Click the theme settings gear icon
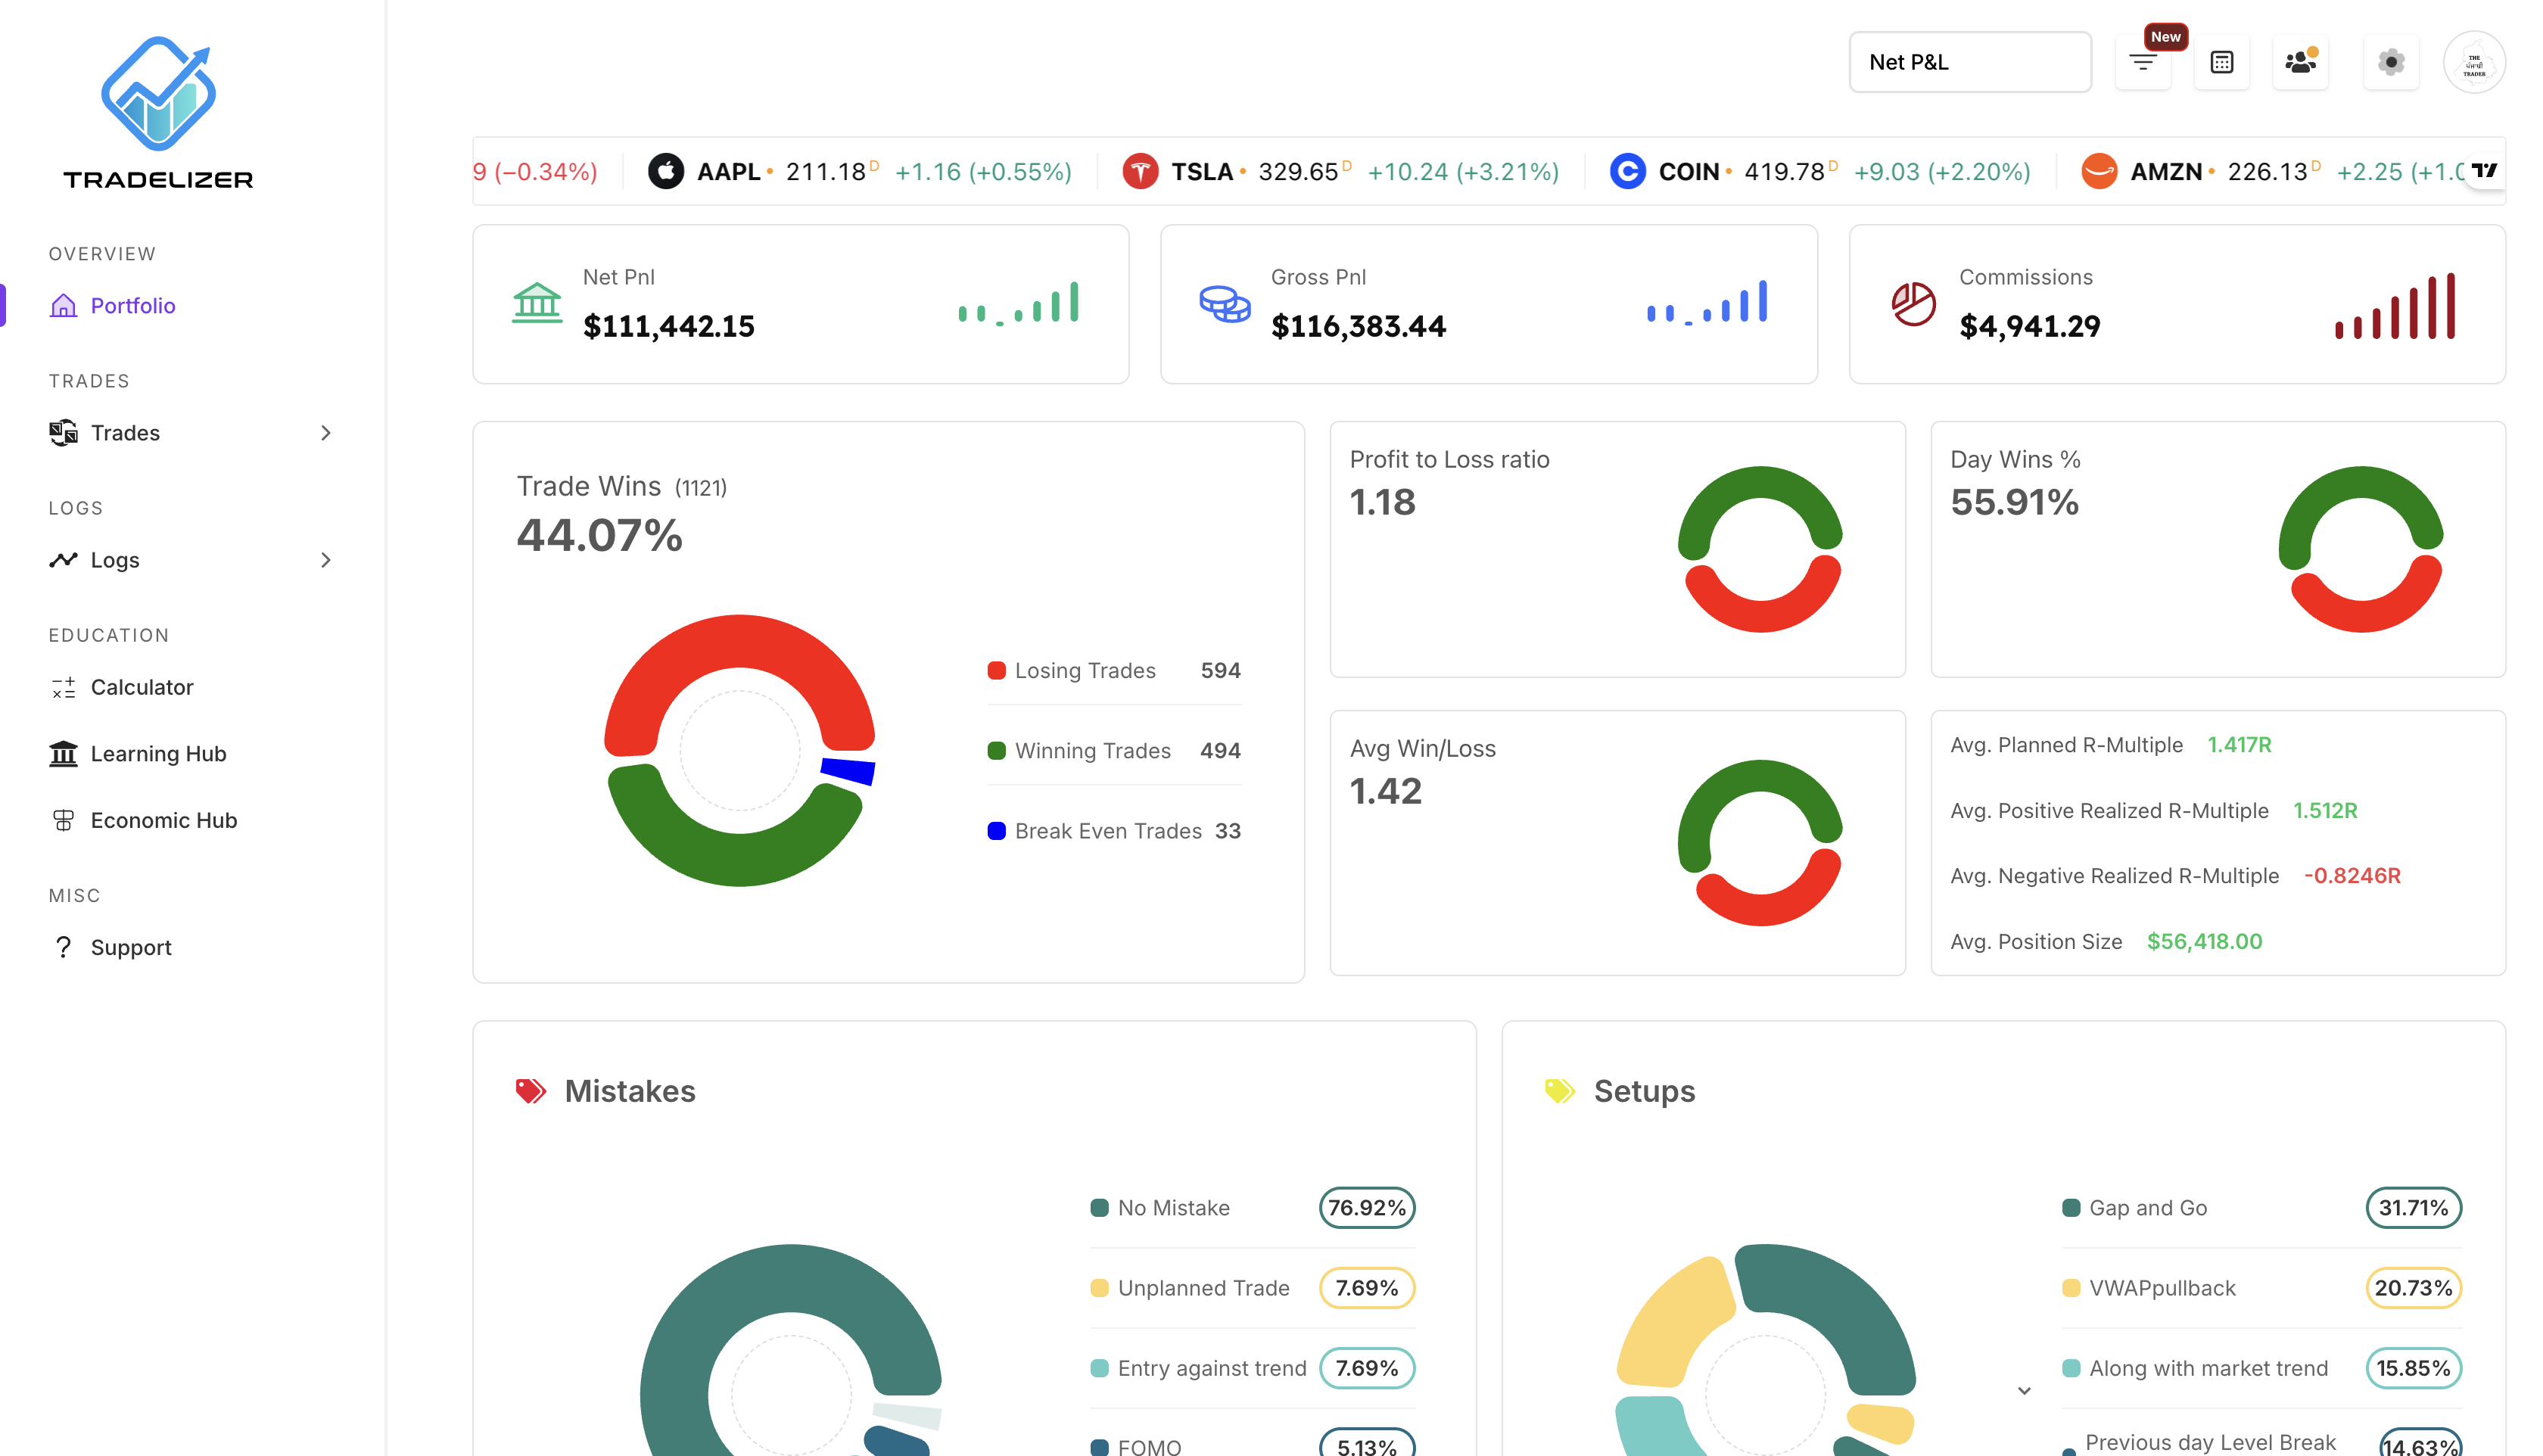Viewport: 2543px width, 1456px height. (2390, 62)
